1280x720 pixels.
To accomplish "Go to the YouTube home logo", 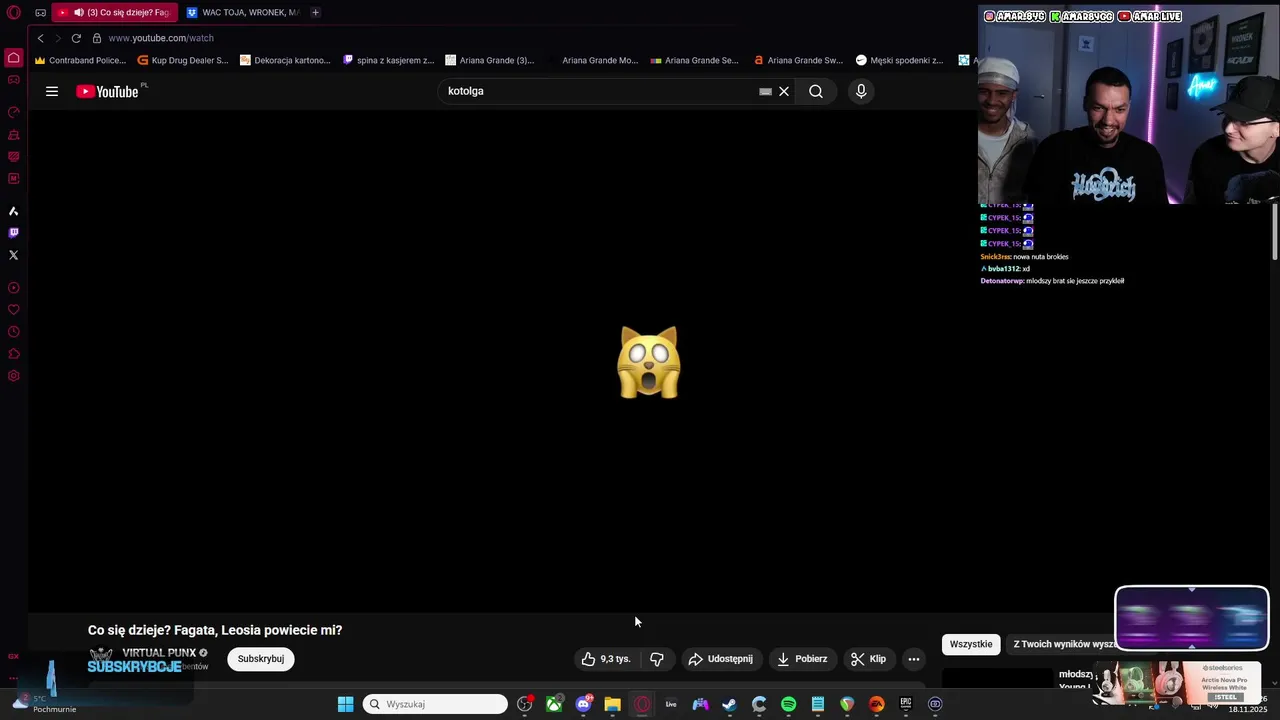I will 108,92.
